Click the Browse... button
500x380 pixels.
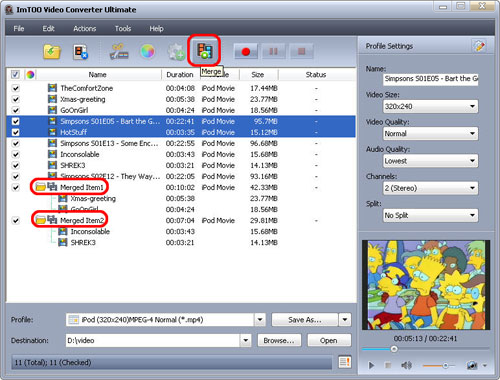click(x=279, y=340)
